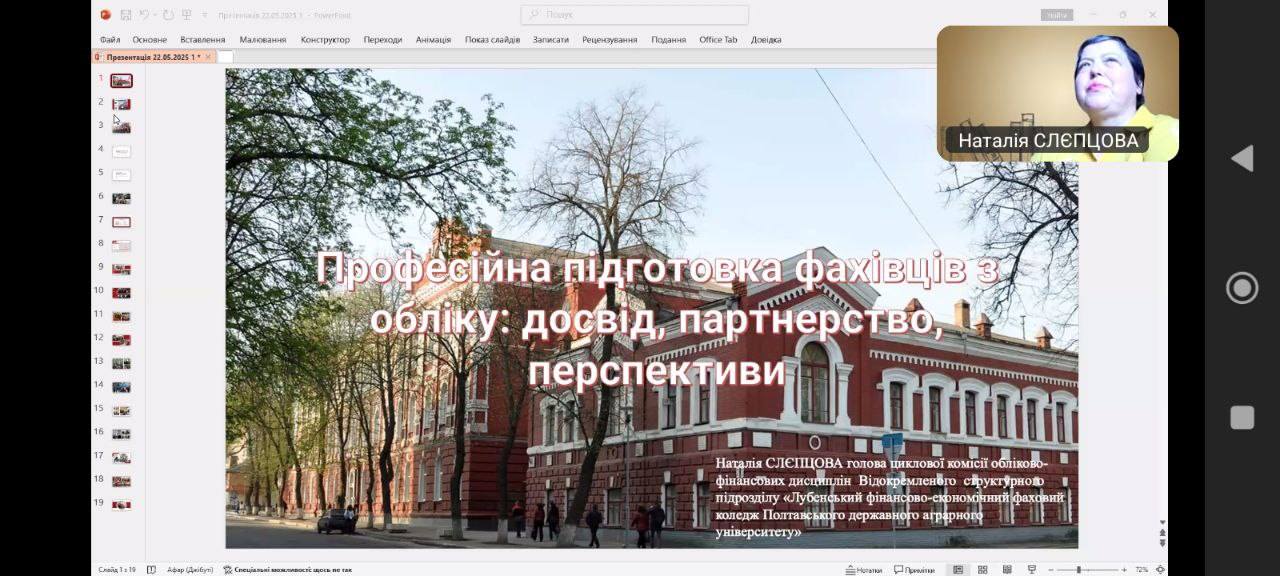
Task: Toggle the Примітки comments pane
Action: click(x=914, y=570)
